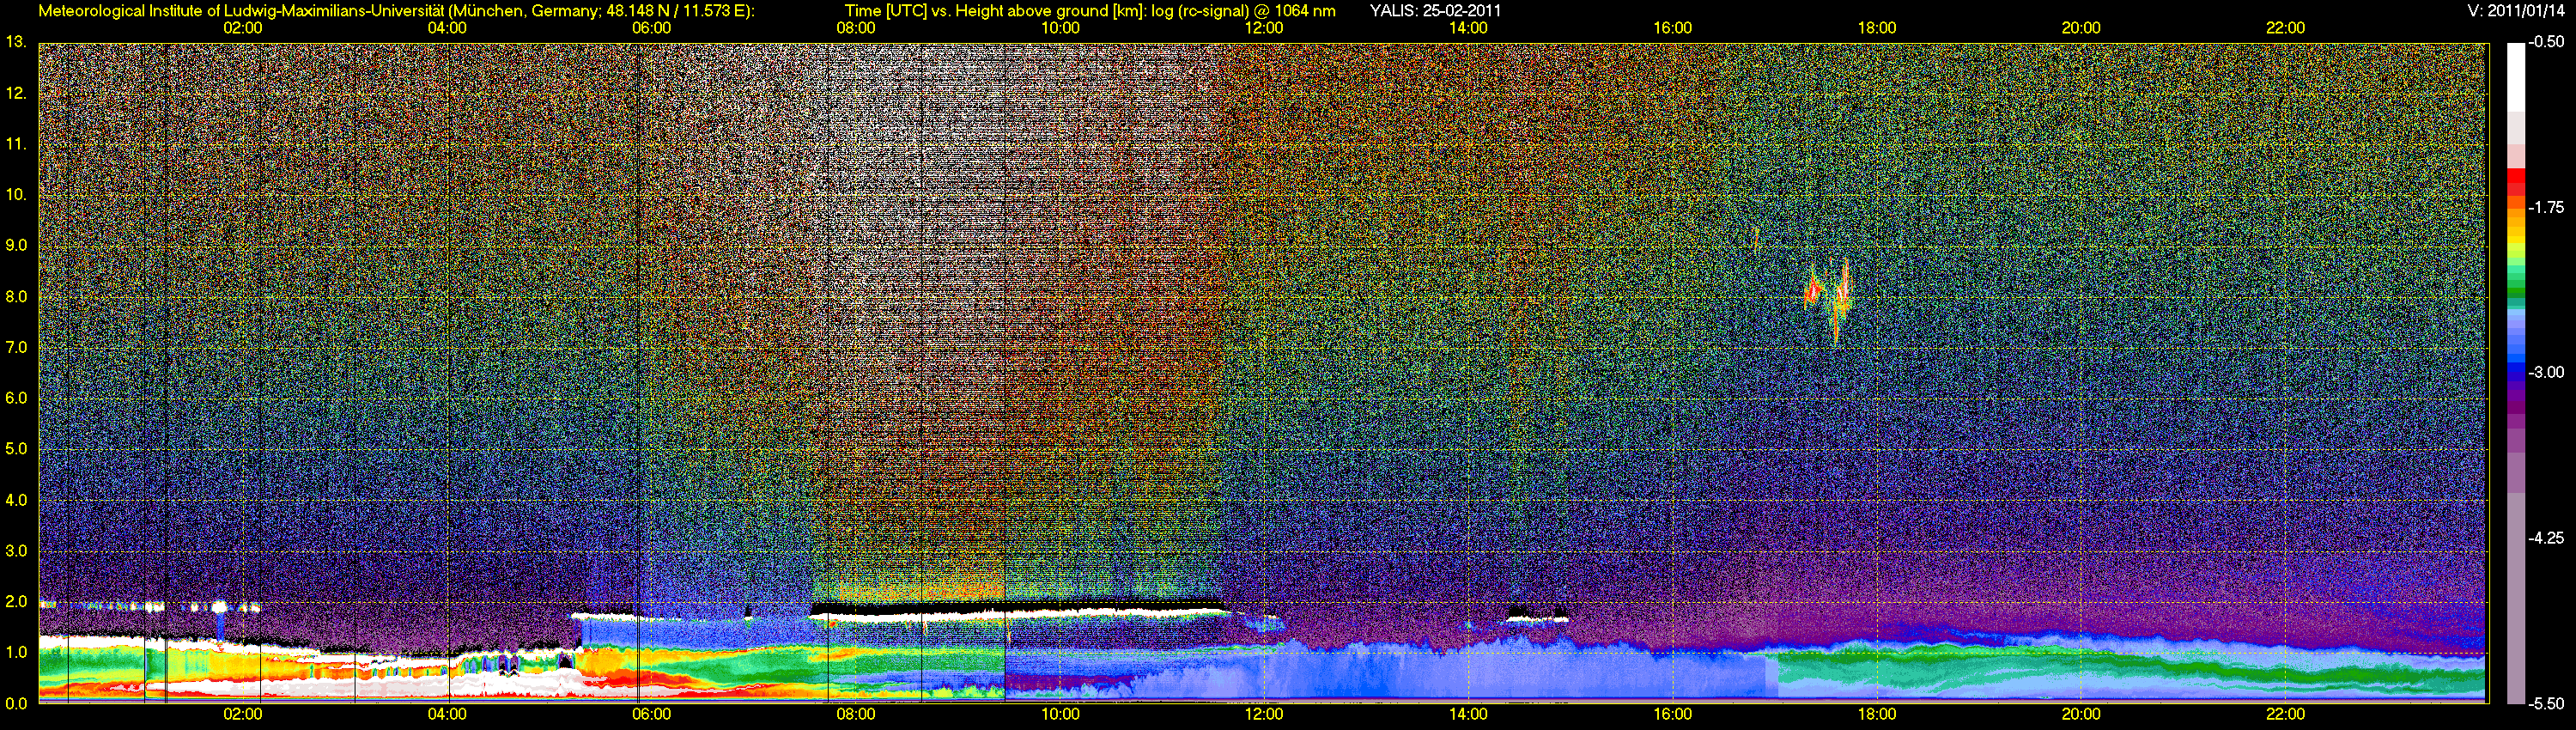Image resolution: width=2576 pixels, height=730 pixels.
Task: Click the -1.75 colorbar value
Action: 2547,207
